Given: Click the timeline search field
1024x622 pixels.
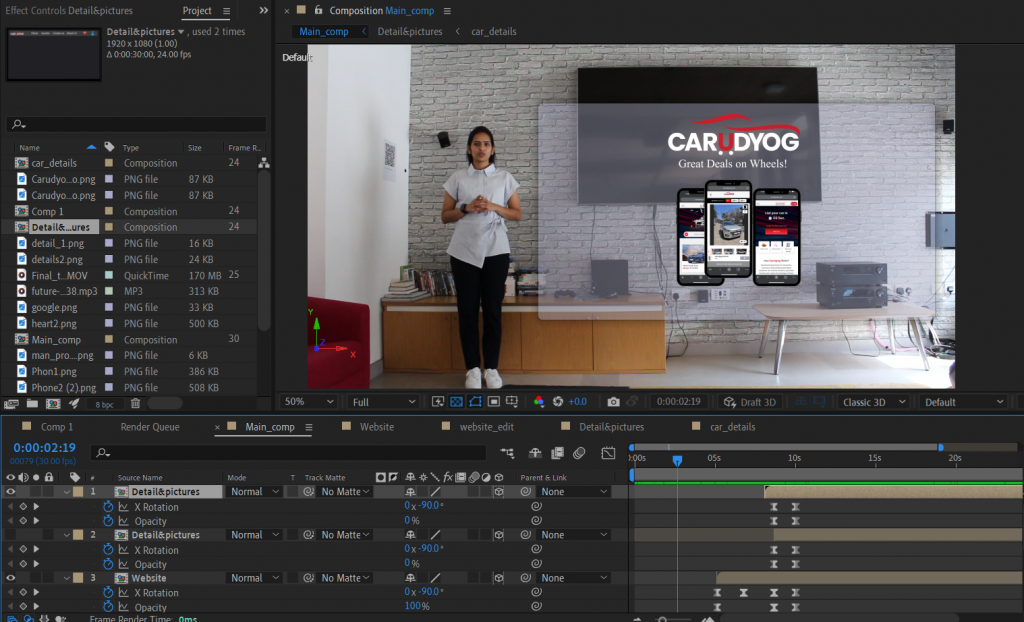Looking at the screenshot, I should click(x=291, y=453).
